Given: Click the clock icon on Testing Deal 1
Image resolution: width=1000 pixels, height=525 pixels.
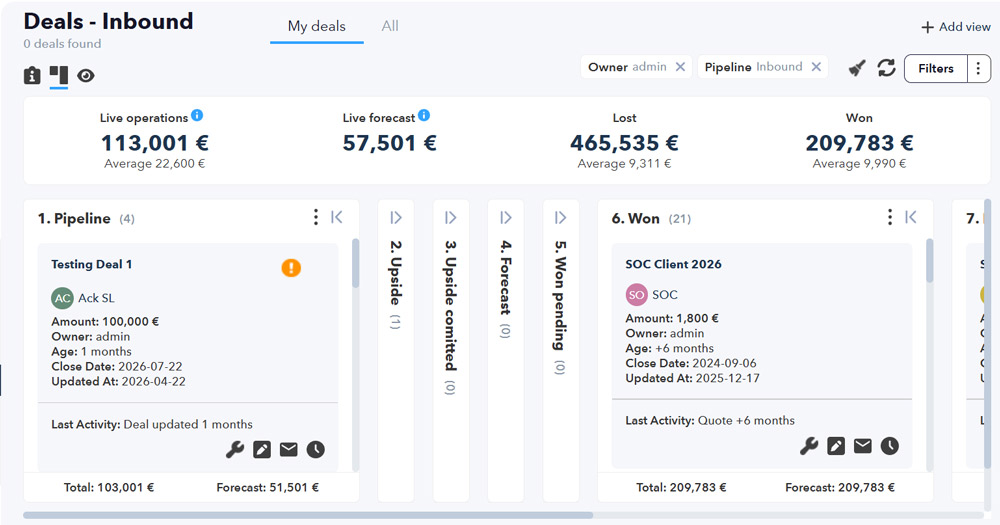Looking at the screenshot, I should 315,450.
